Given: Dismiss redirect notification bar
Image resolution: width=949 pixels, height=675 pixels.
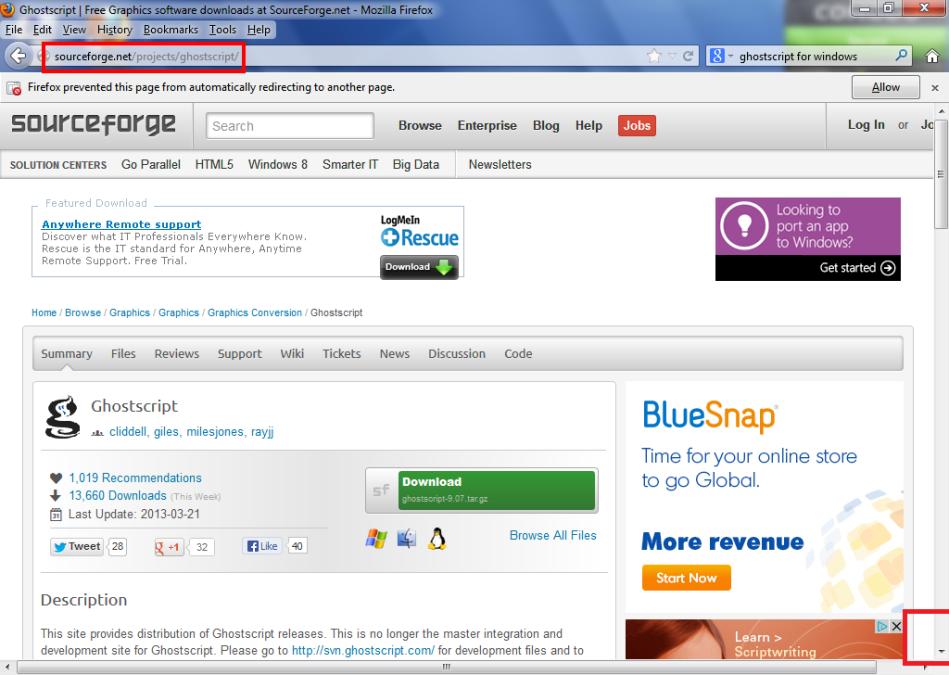Looking at the screenshot, I should click(x=935, y=88).
